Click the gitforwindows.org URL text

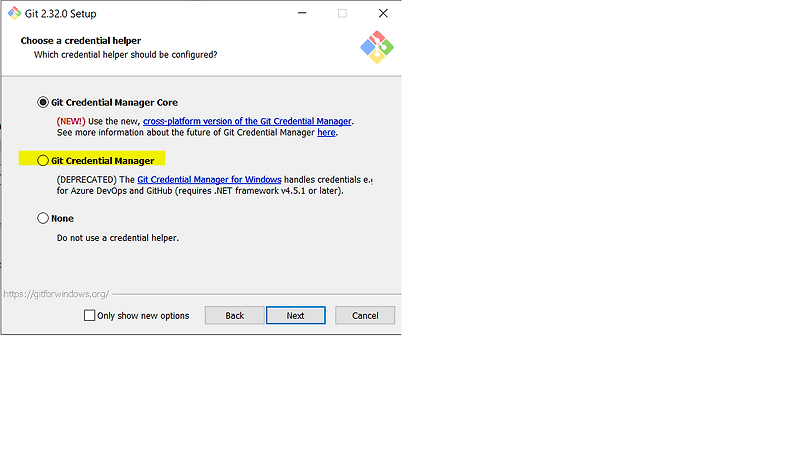(56, 294)
